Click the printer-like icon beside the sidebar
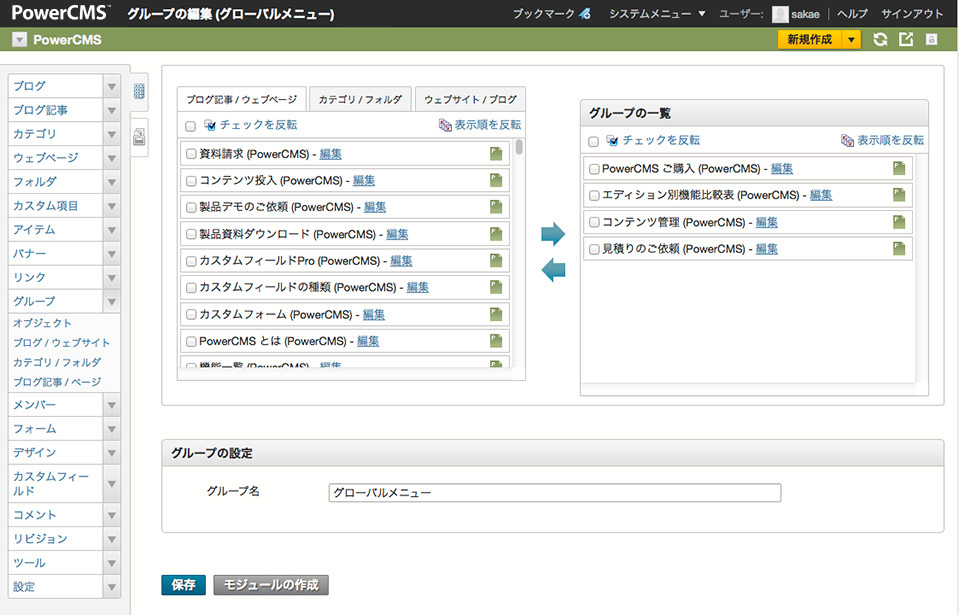Image resolution: width=959 pixels, height=615 pixels. tap(139, 137)
